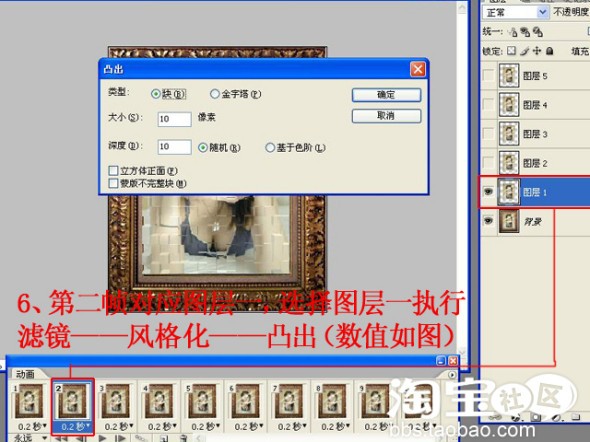Enable the 立方体正面 checkbox
The height and width of the screenshot is (442, 590).
click(x=113, y=171)
